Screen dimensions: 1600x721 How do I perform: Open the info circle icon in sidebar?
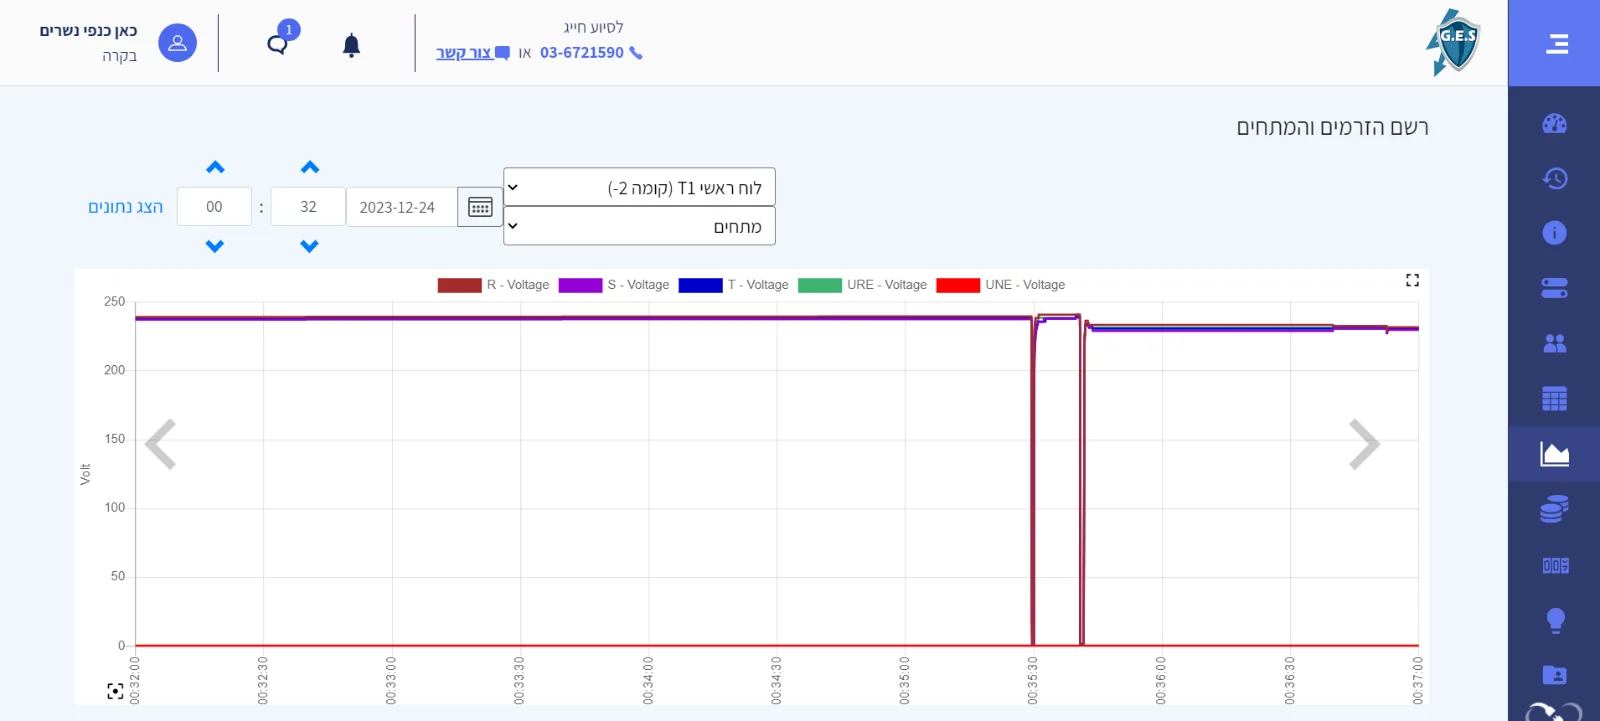pyautogui.click(x=1554, y=233)
